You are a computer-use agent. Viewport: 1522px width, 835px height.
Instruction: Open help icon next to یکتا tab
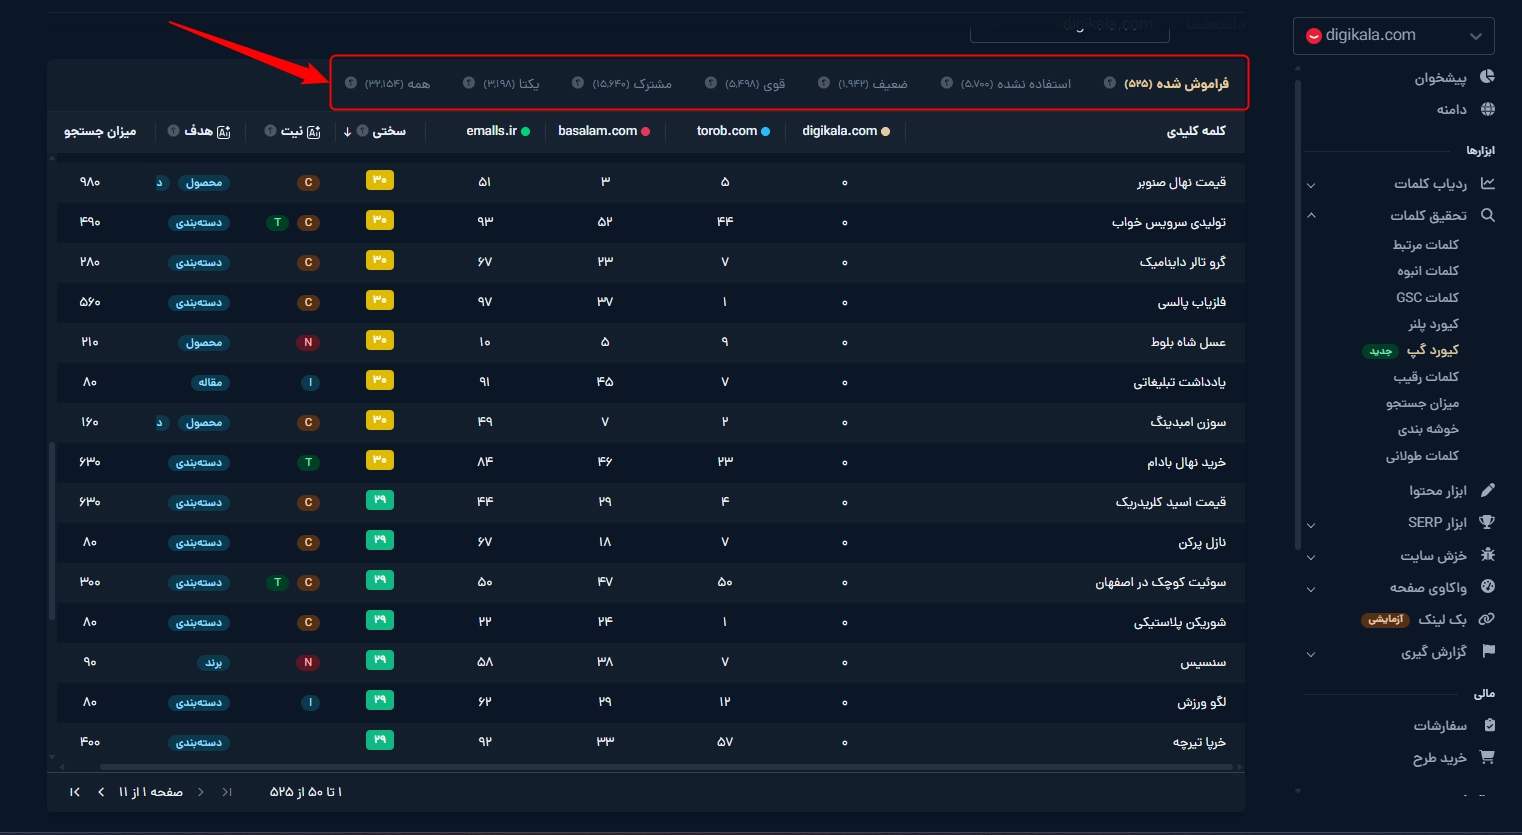(x=468, y=83)
